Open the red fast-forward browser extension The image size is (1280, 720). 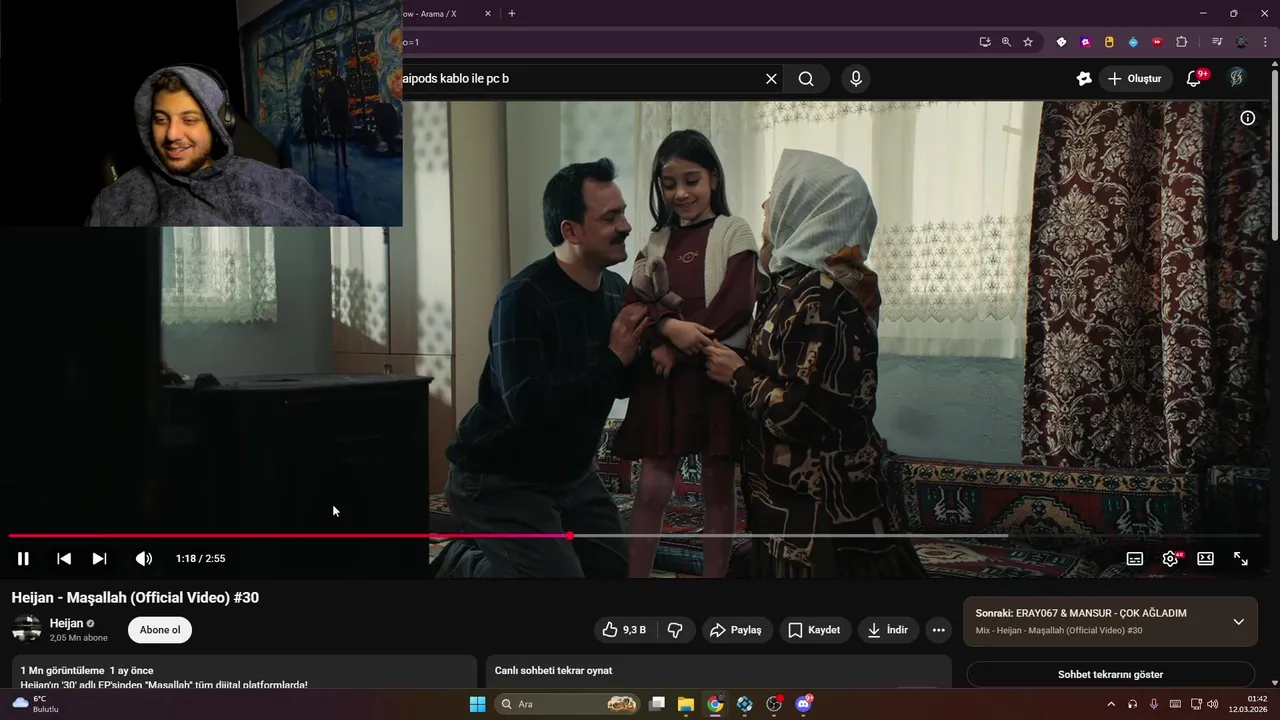(x=1157, y=42)
